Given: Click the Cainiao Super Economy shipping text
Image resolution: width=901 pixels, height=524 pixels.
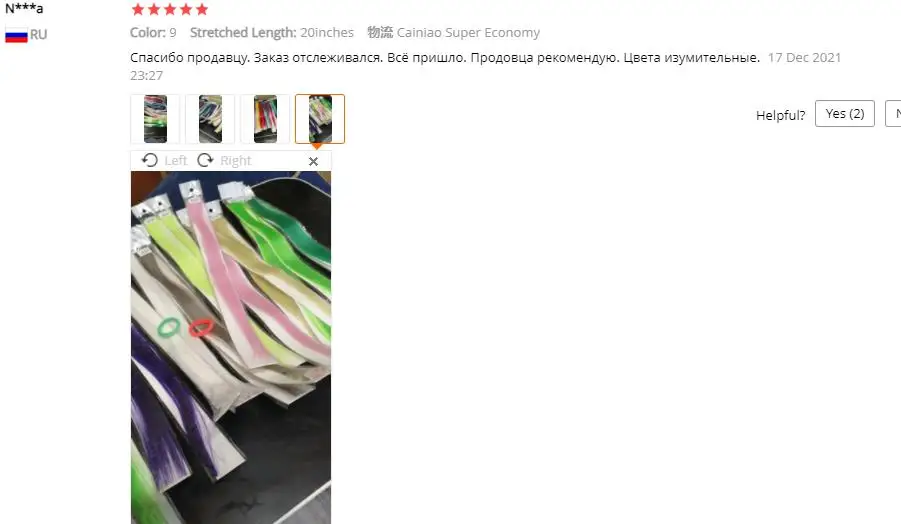Looking at the screenshot, I should (x=468, y=33).
